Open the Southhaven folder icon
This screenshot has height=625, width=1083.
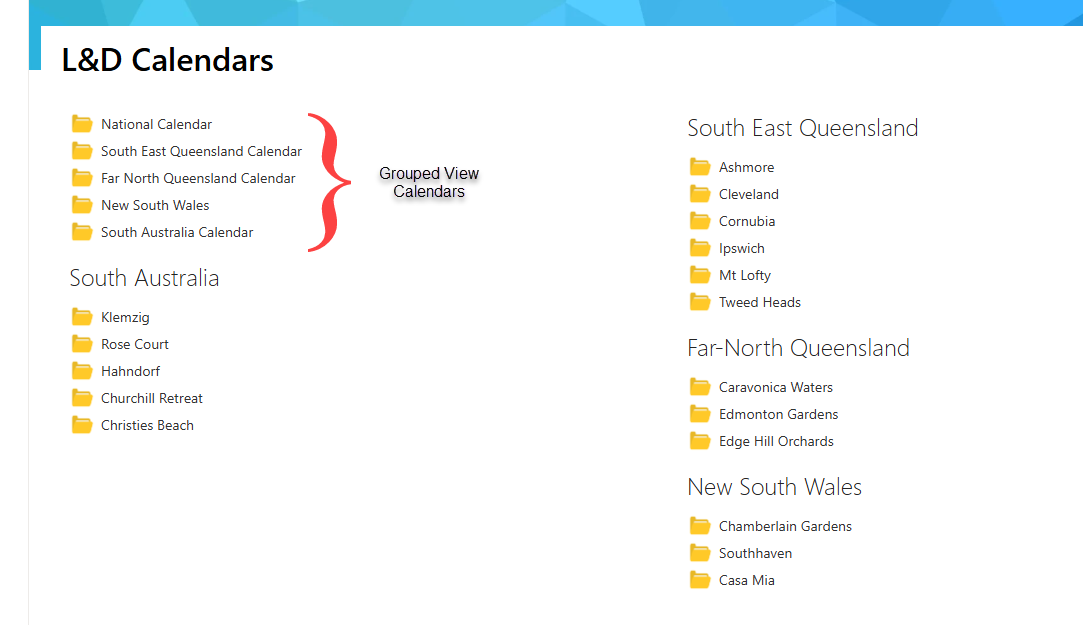(x=700, y=553)
